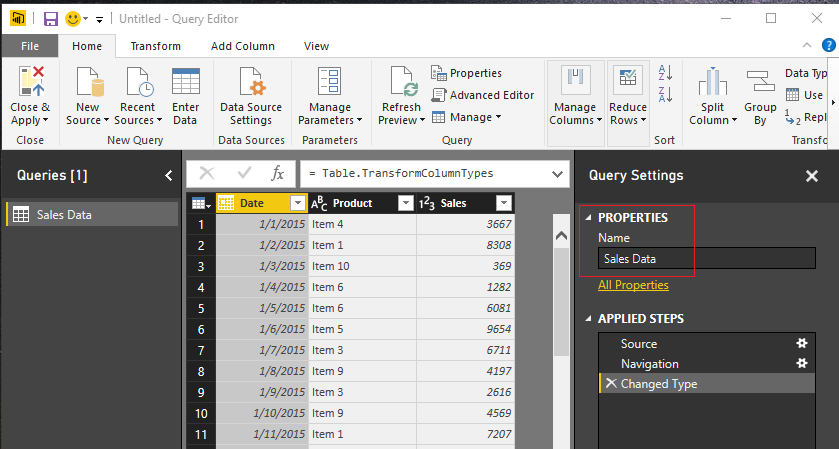Sort descending Z to A

point(665,95)
